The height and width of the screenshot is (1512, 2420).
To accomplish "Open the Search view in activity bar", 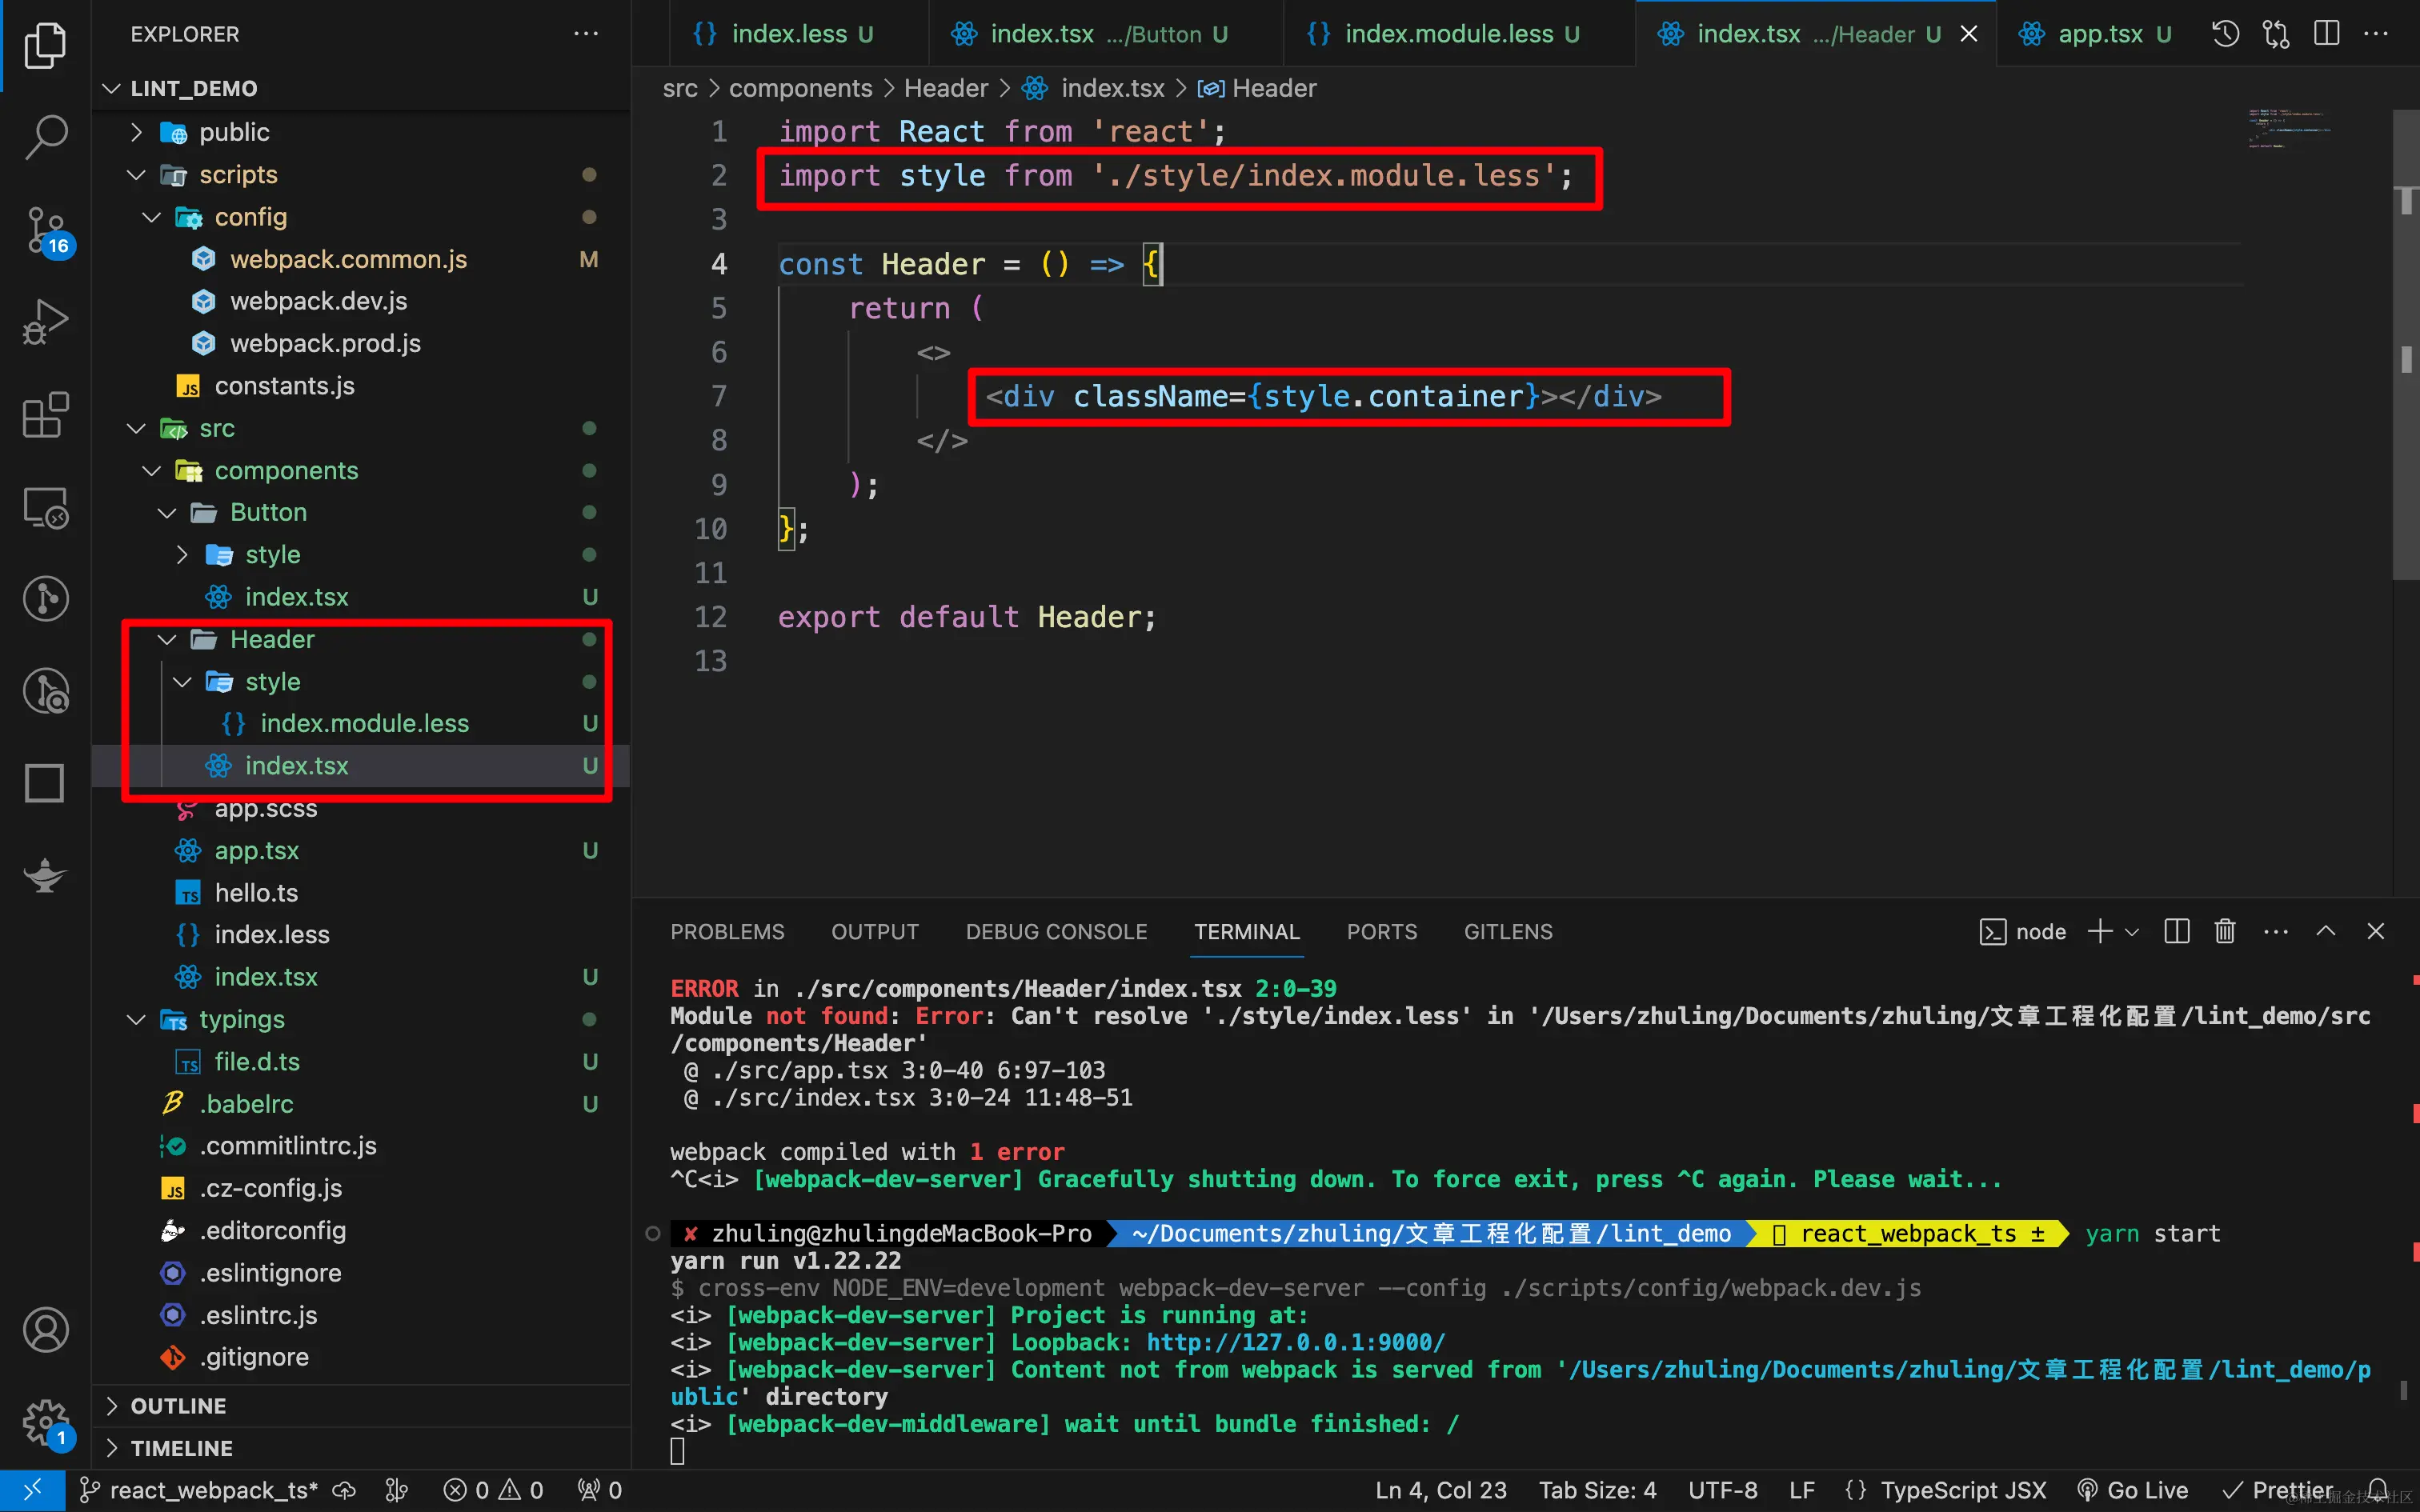I will [45, 137].
